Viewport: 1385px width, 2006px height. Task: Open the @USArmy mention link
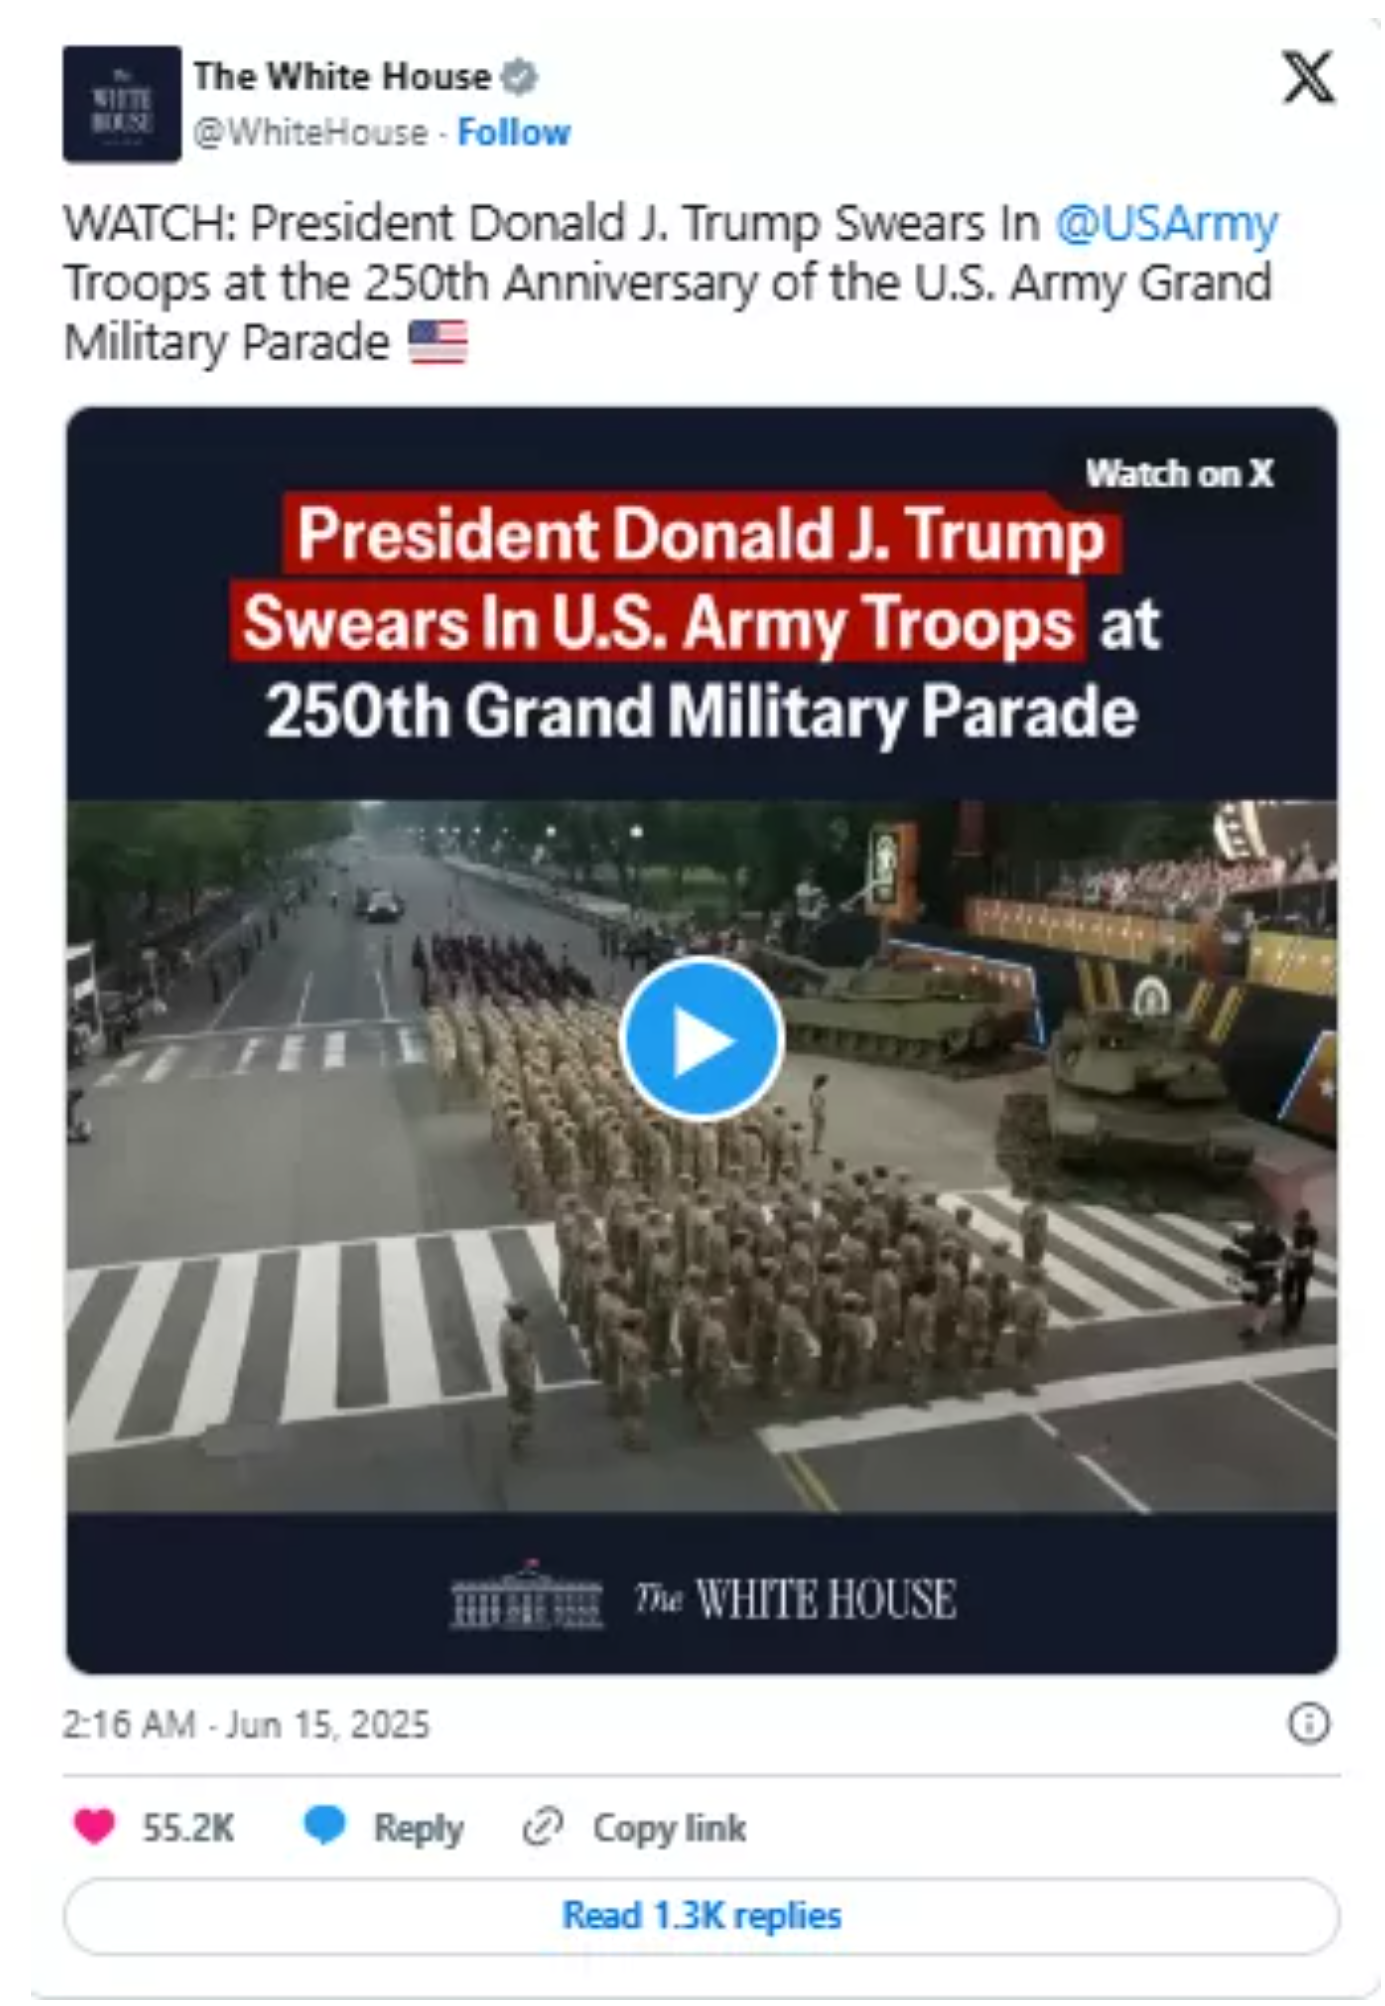point(1166,223)
